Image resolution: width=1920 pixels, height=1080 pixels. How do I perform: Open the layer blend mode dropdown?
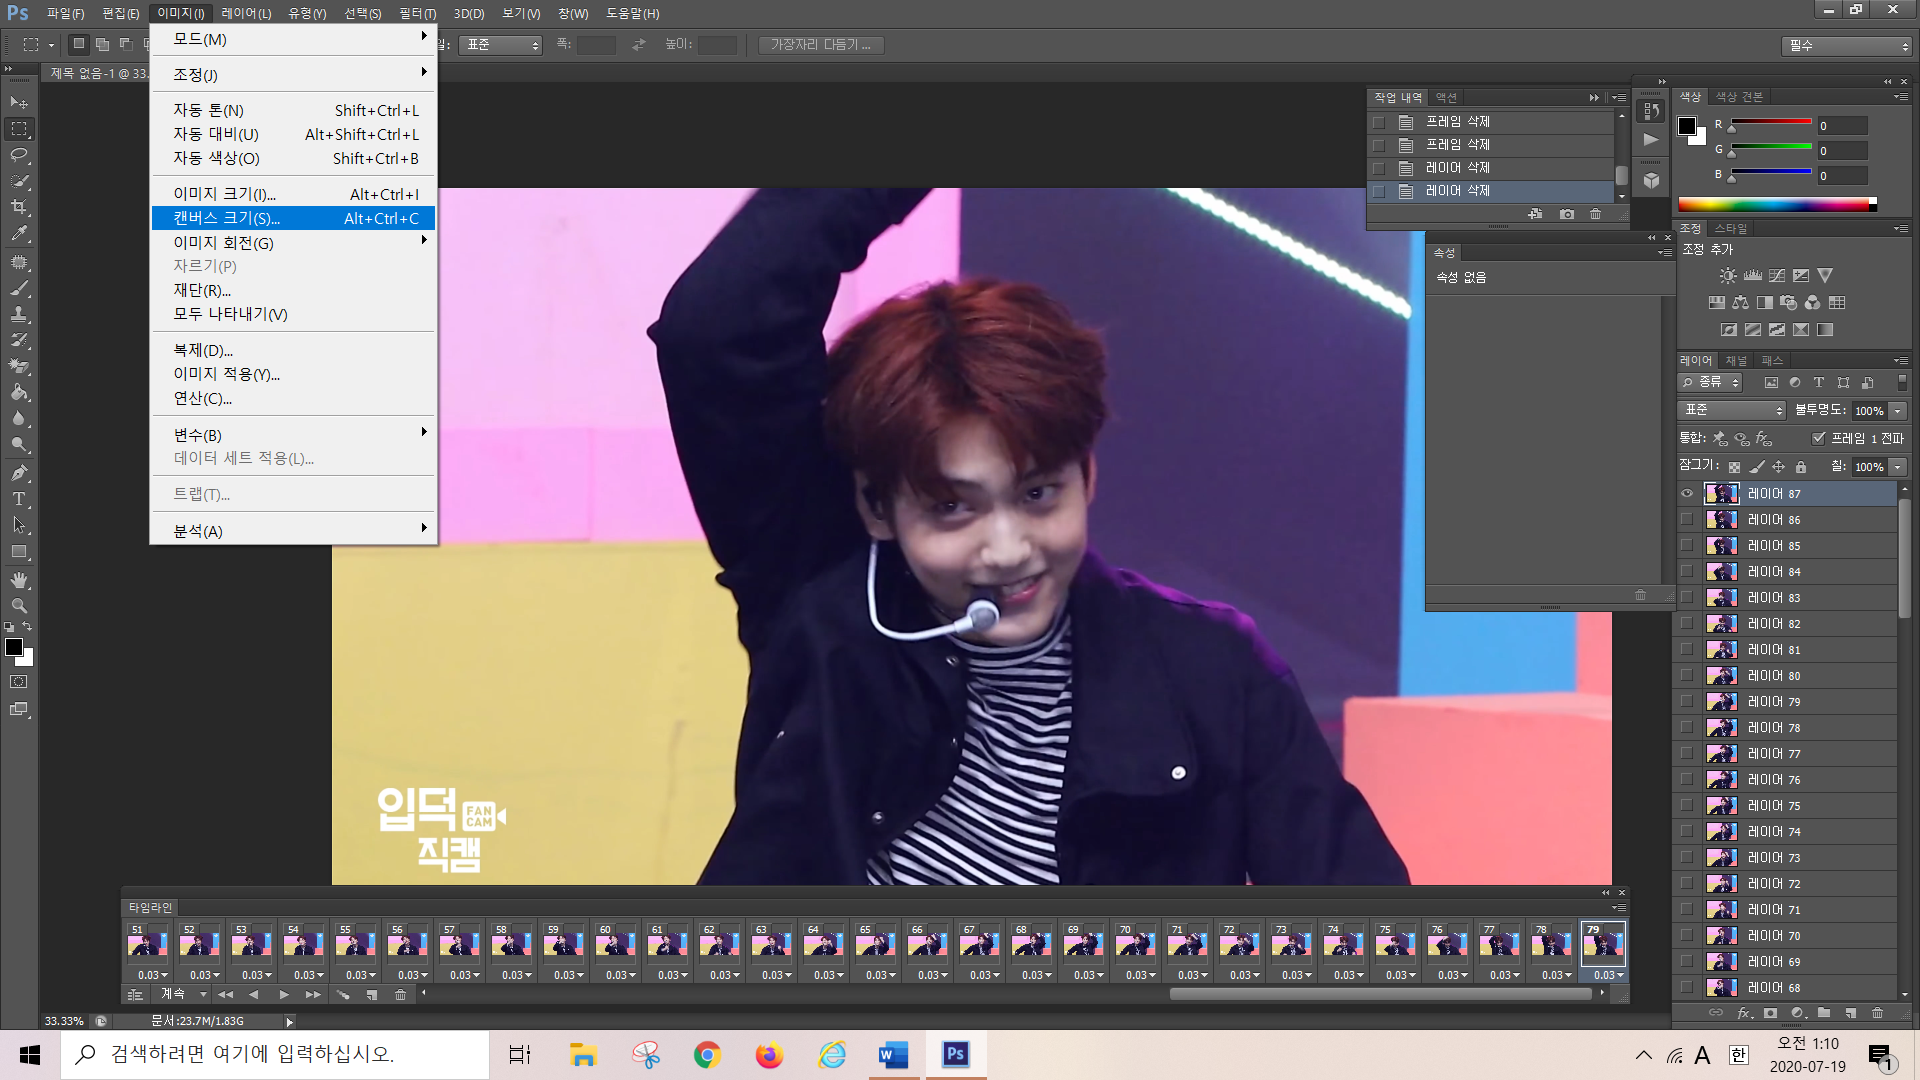tap(1733, 410)
